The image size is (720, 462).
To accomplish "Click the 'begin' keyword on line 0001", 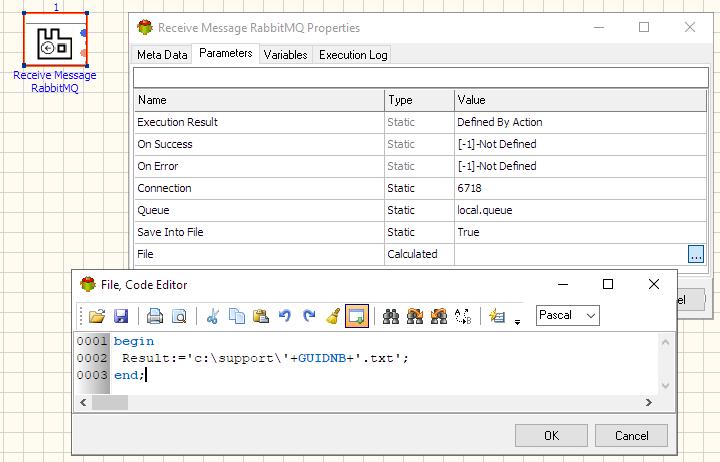I will click(x=134, y=341).
